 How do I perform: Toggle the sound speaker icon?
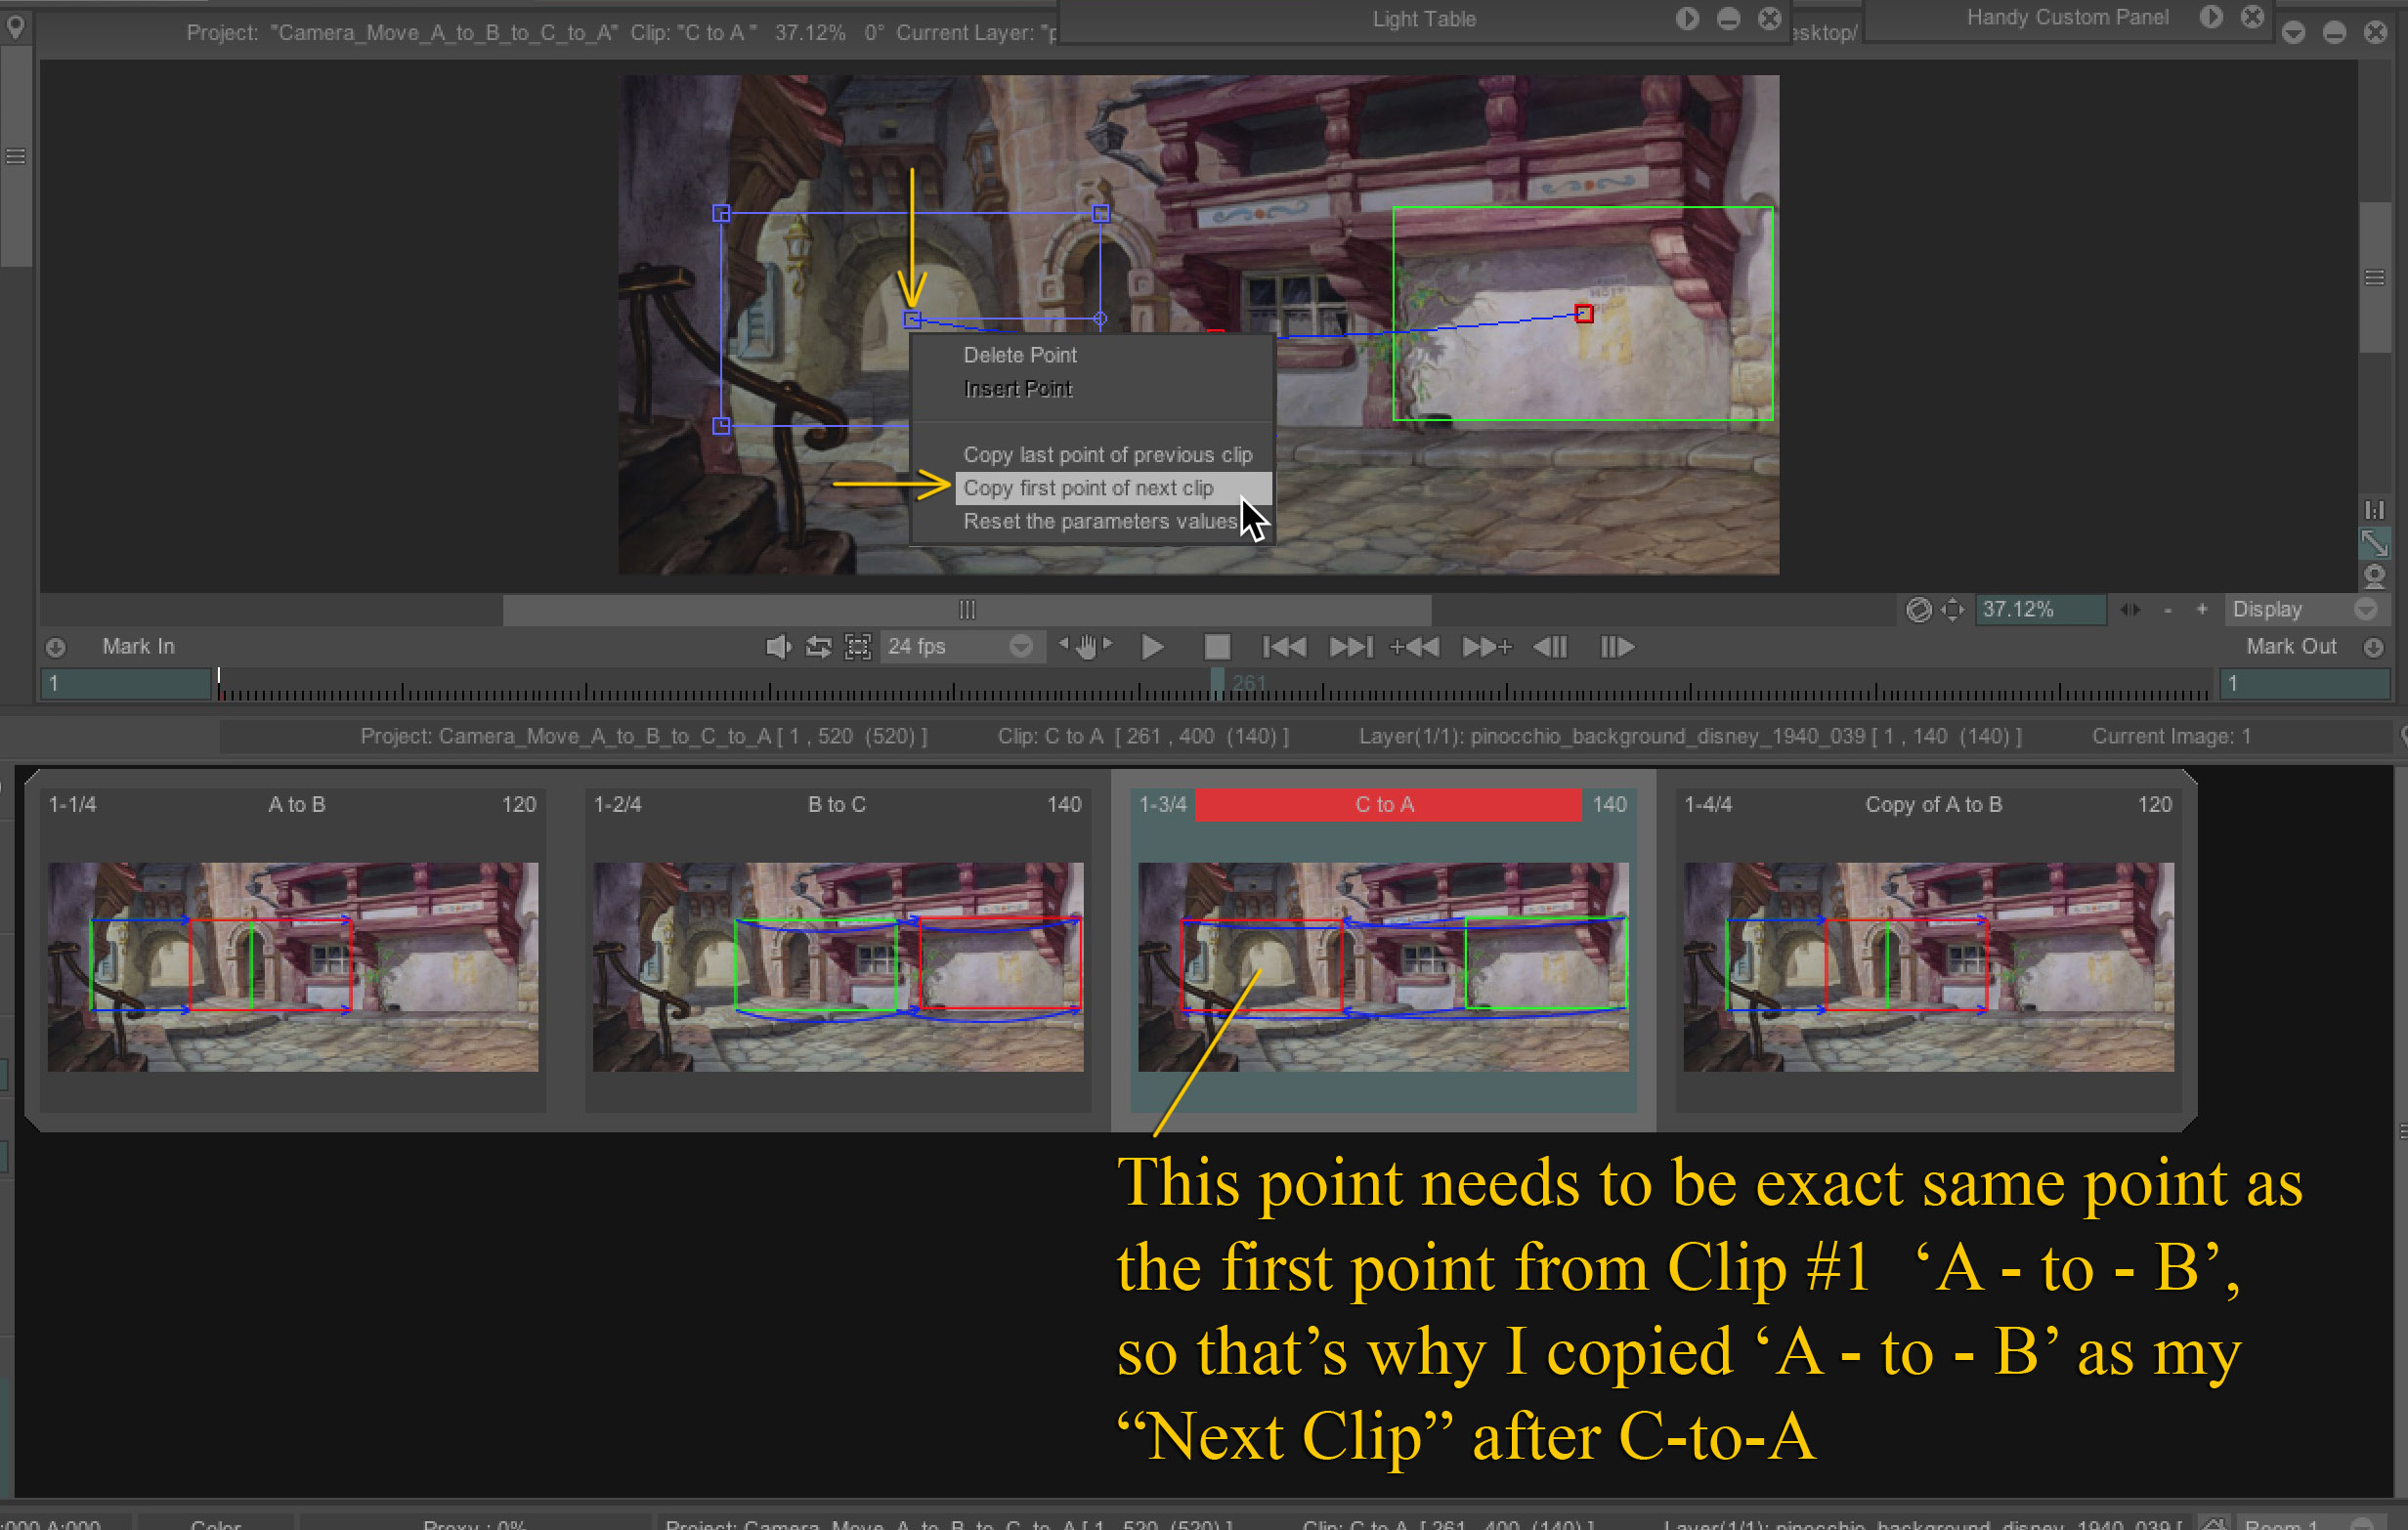777,647
